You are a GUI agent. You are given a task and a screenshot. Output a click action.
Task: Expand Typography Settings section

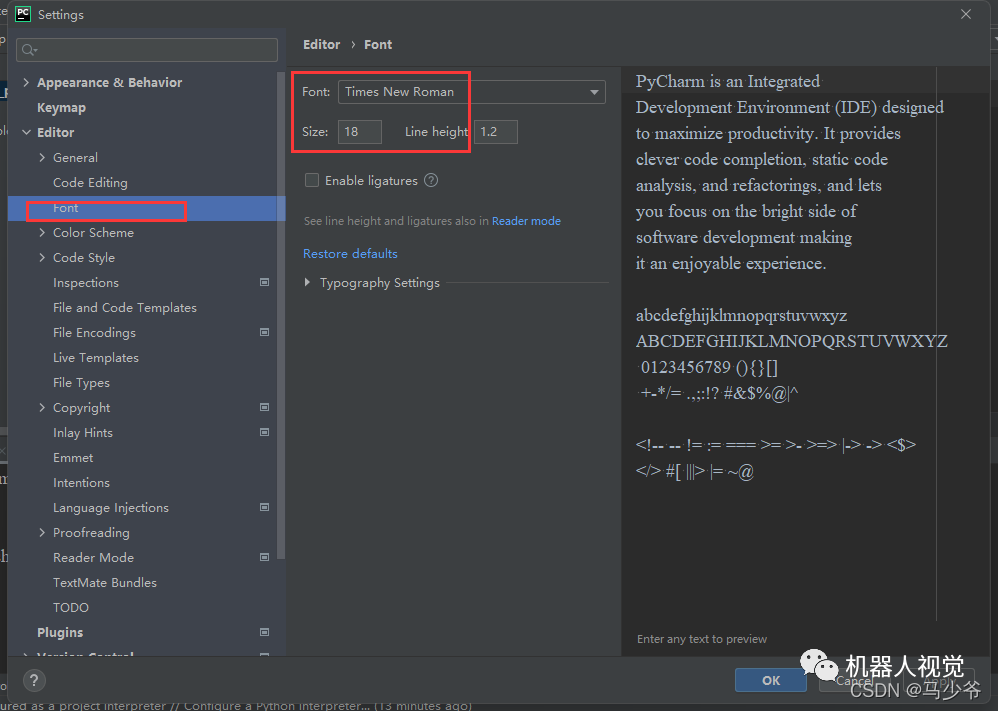tap(307, 282)
